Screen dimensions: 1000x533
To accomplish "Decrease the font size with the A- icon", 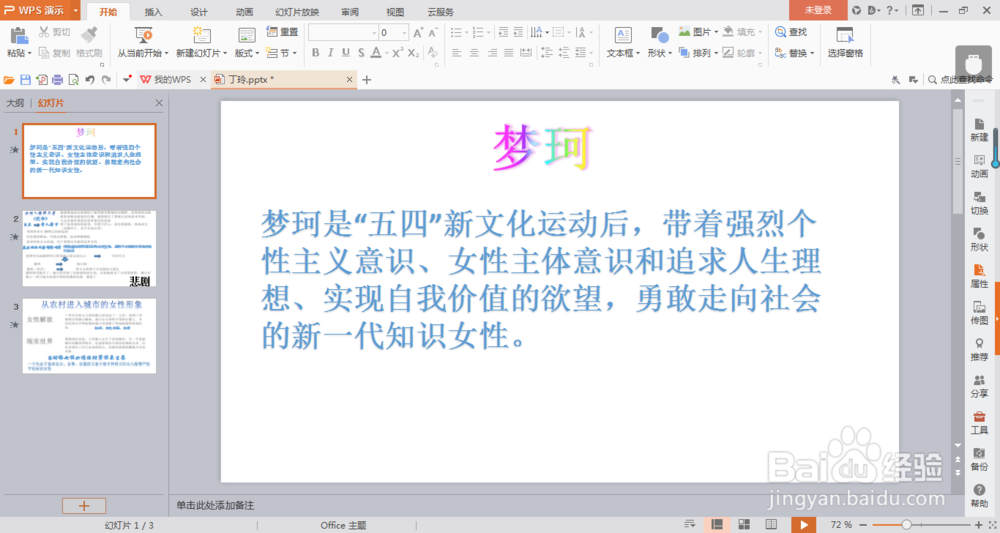I will pyautogui.click(x=433, y=33).
